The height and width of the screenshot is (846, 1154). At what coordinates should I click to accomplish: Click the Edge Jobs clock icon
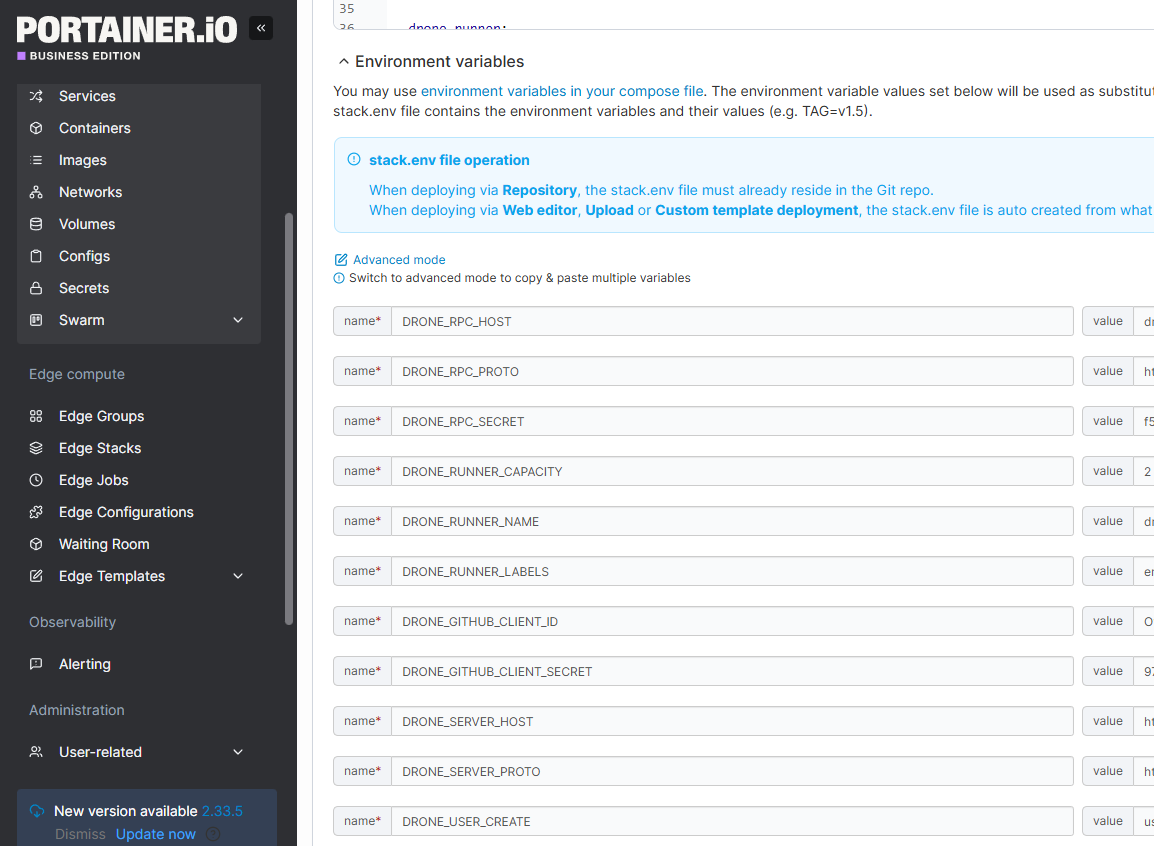(36, 480)
